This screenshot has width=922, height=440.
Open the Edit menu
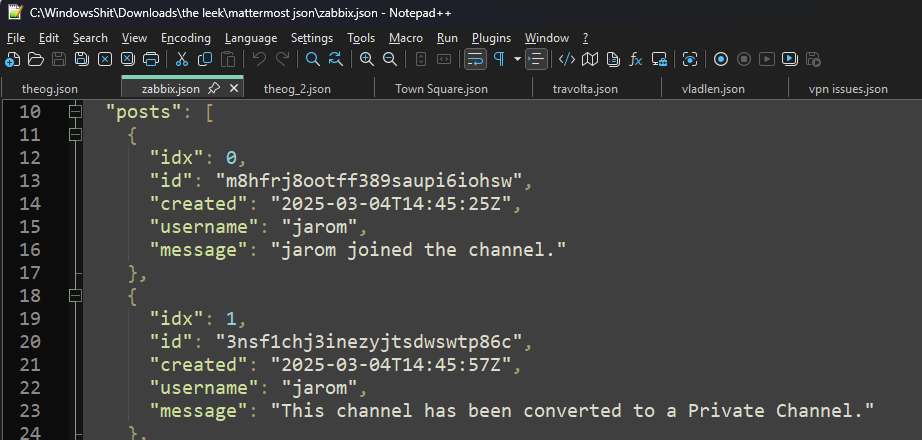pos(49,38)
